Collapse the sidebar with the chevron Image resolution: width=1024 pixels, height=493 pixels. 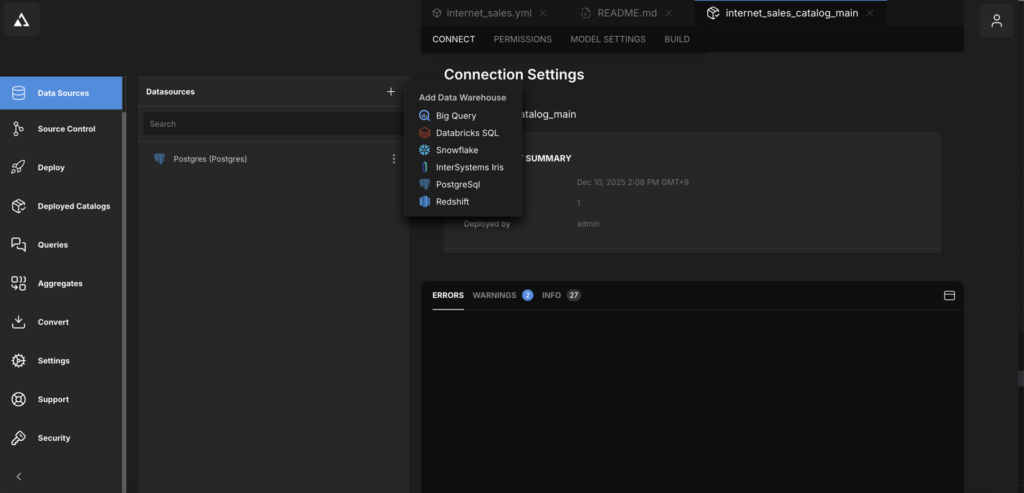(18, 477)
